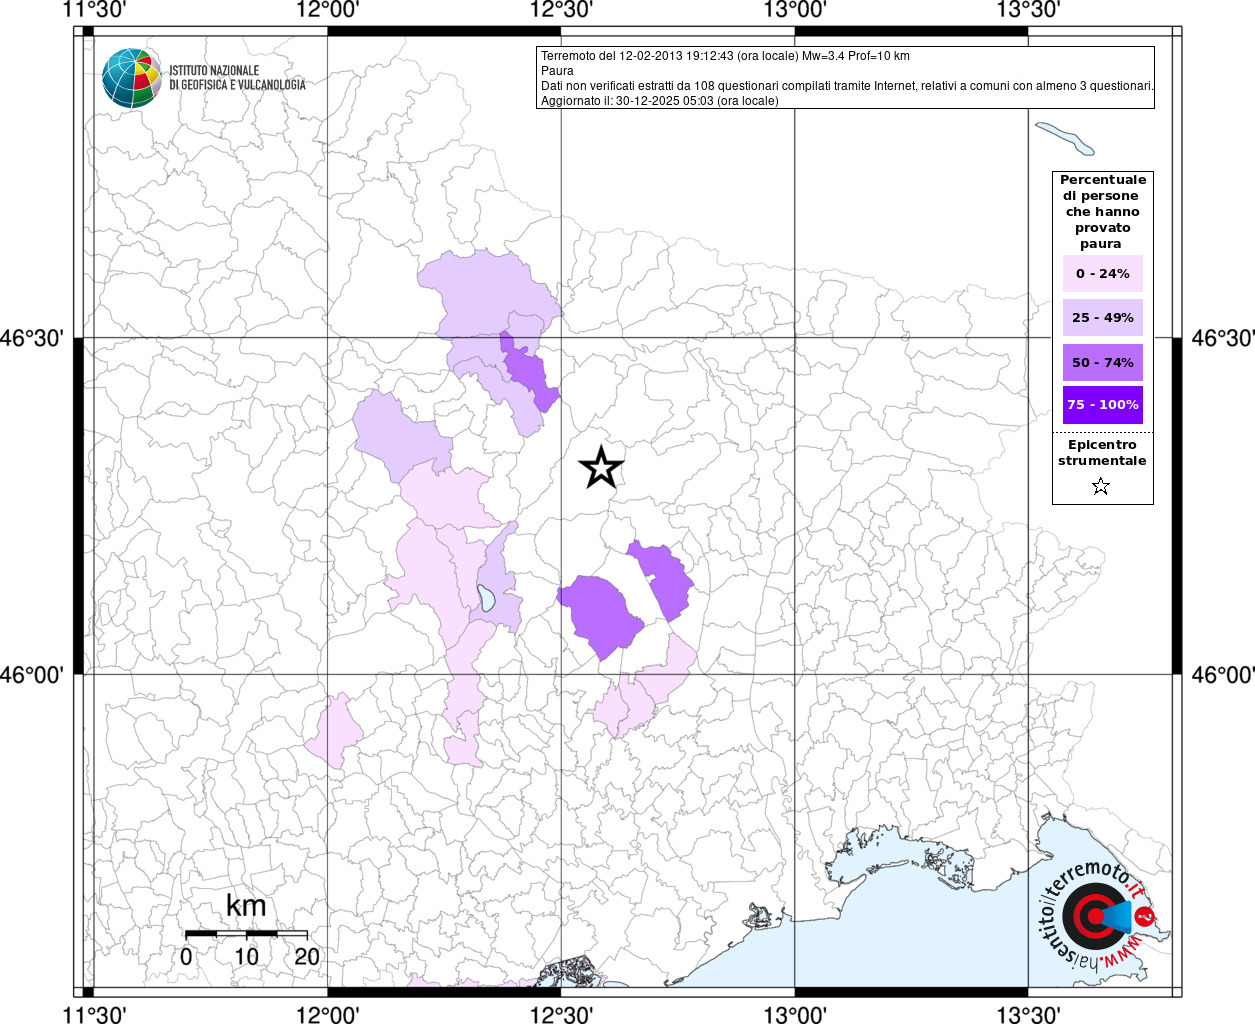The image size is (1255, 1024).
Task: Click the km scale bar
Action: click(x=246, y=934)
